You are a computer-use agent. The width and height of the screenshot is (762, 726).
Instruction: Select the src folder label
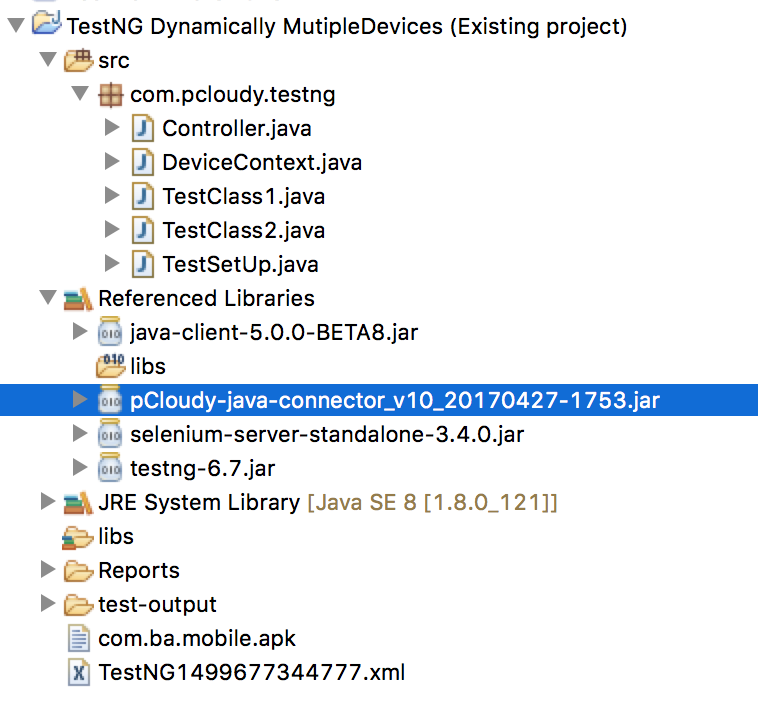[114, 61]
